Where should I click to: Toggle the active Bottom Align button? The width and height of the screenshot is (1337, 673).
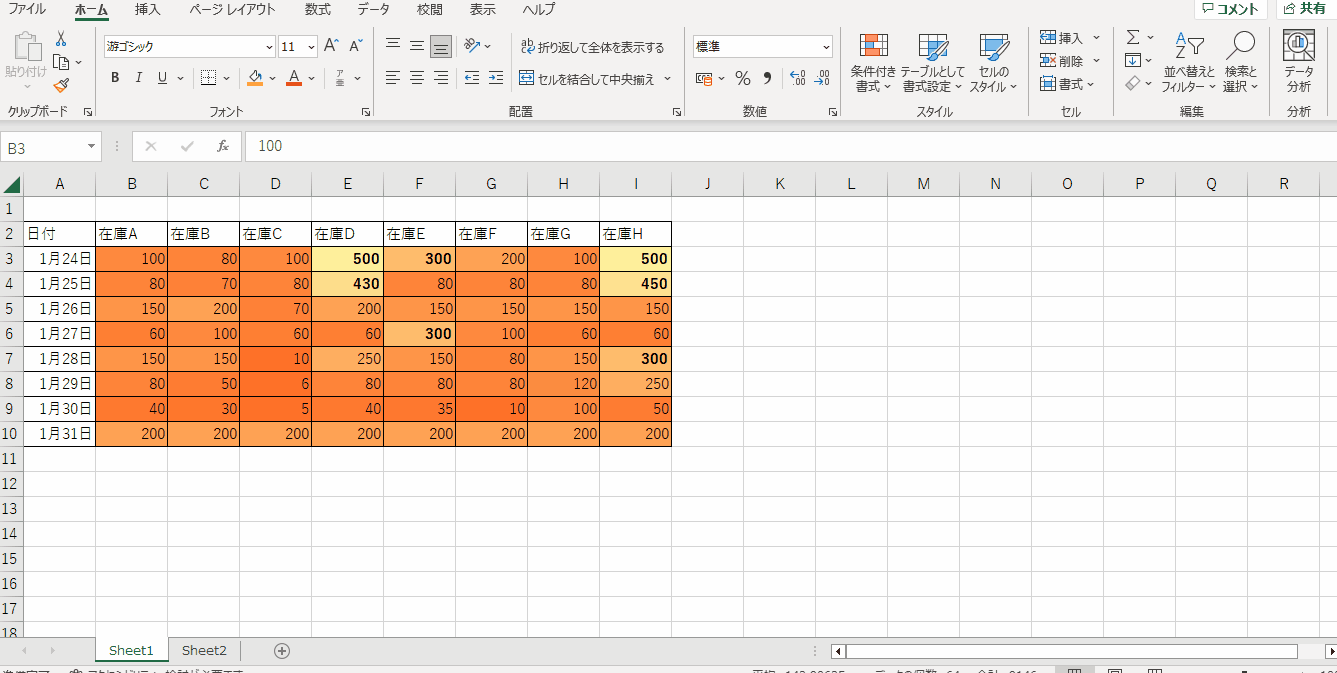[441, 46]
